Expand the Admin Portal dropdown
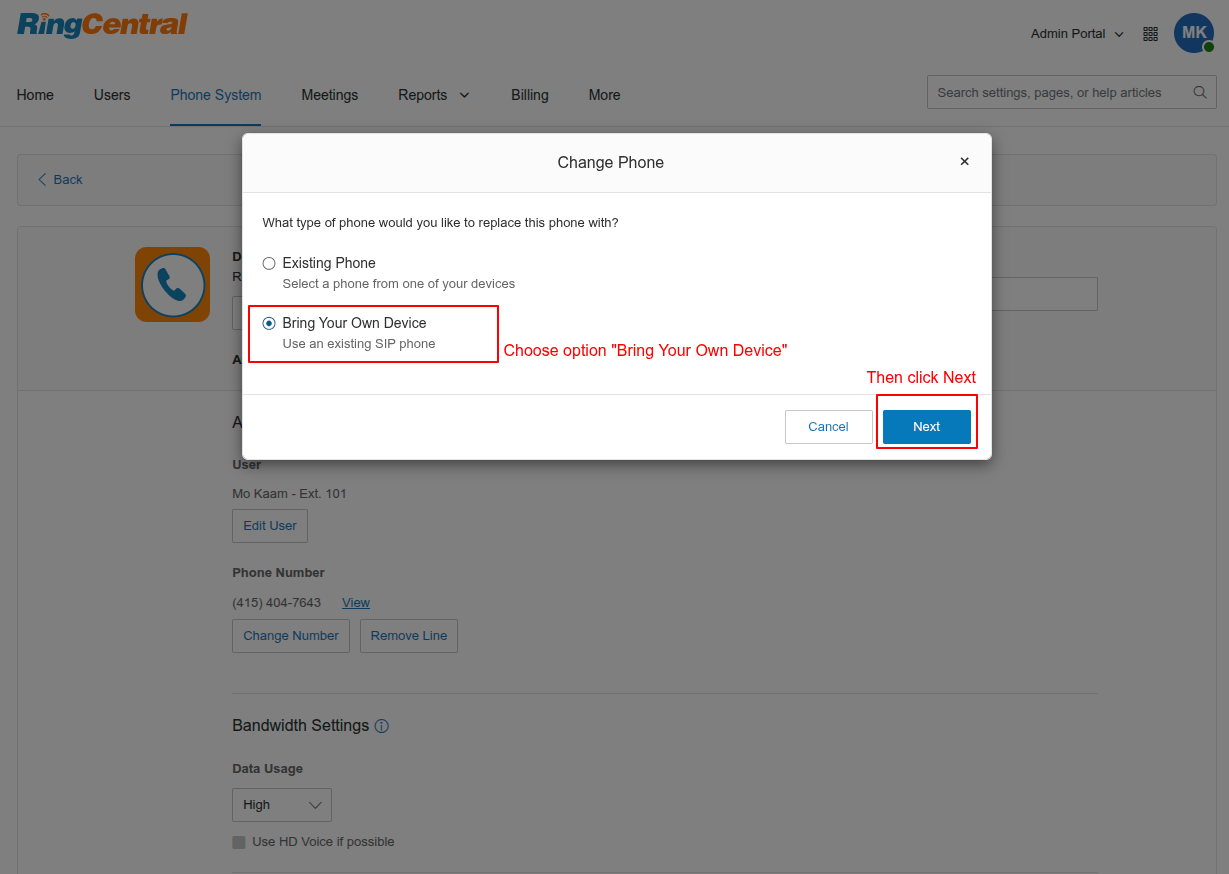This screenshot has height=874, width=1229. [1077, 34]
